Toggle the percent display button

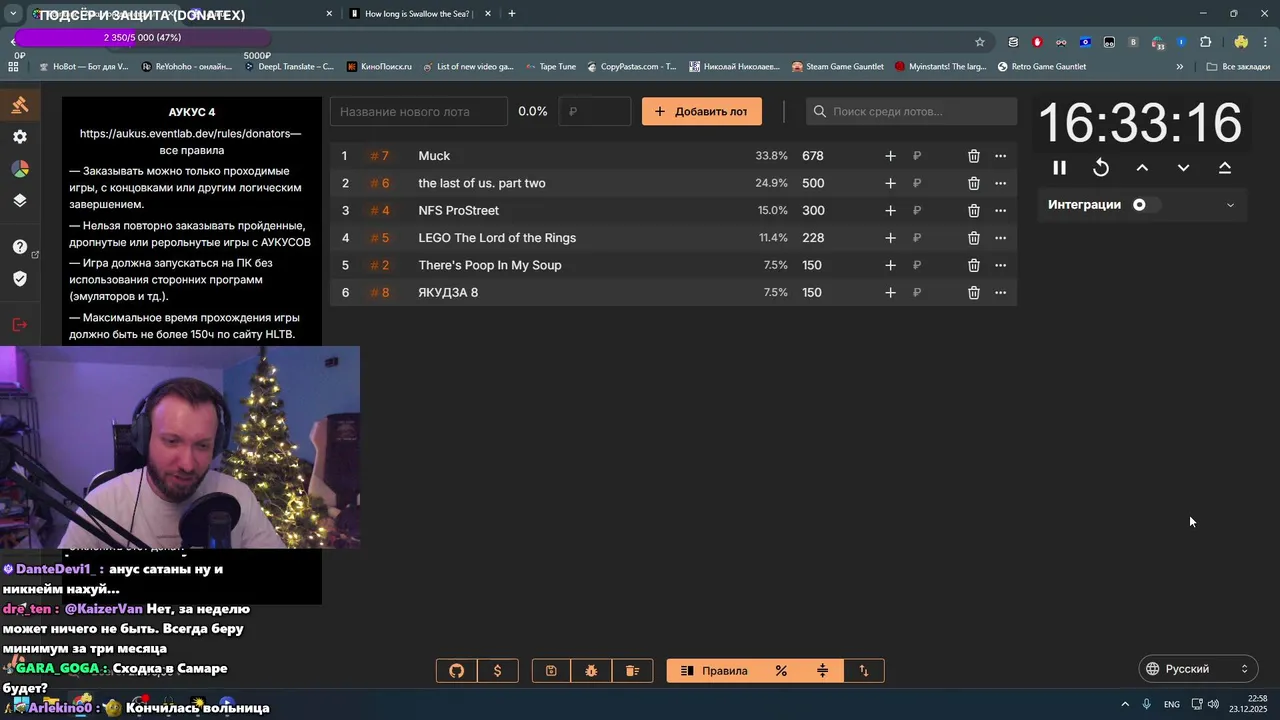click(x=782, y=671)
